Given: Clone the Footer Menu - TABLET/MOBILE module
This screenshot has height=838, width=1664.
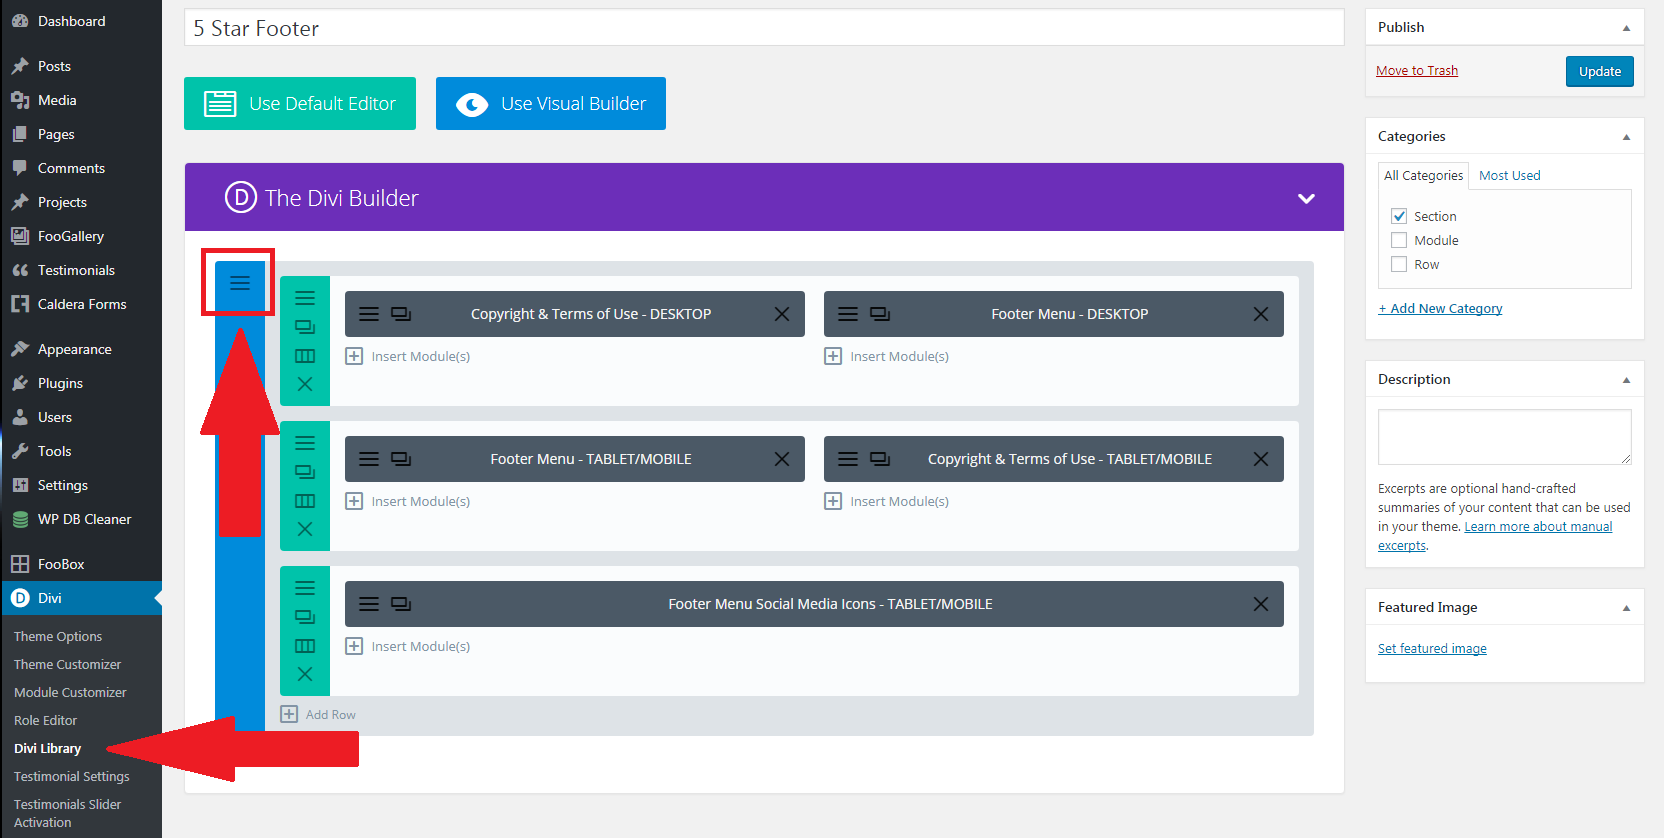Looking at the screenshot, I should coord(401,459).
